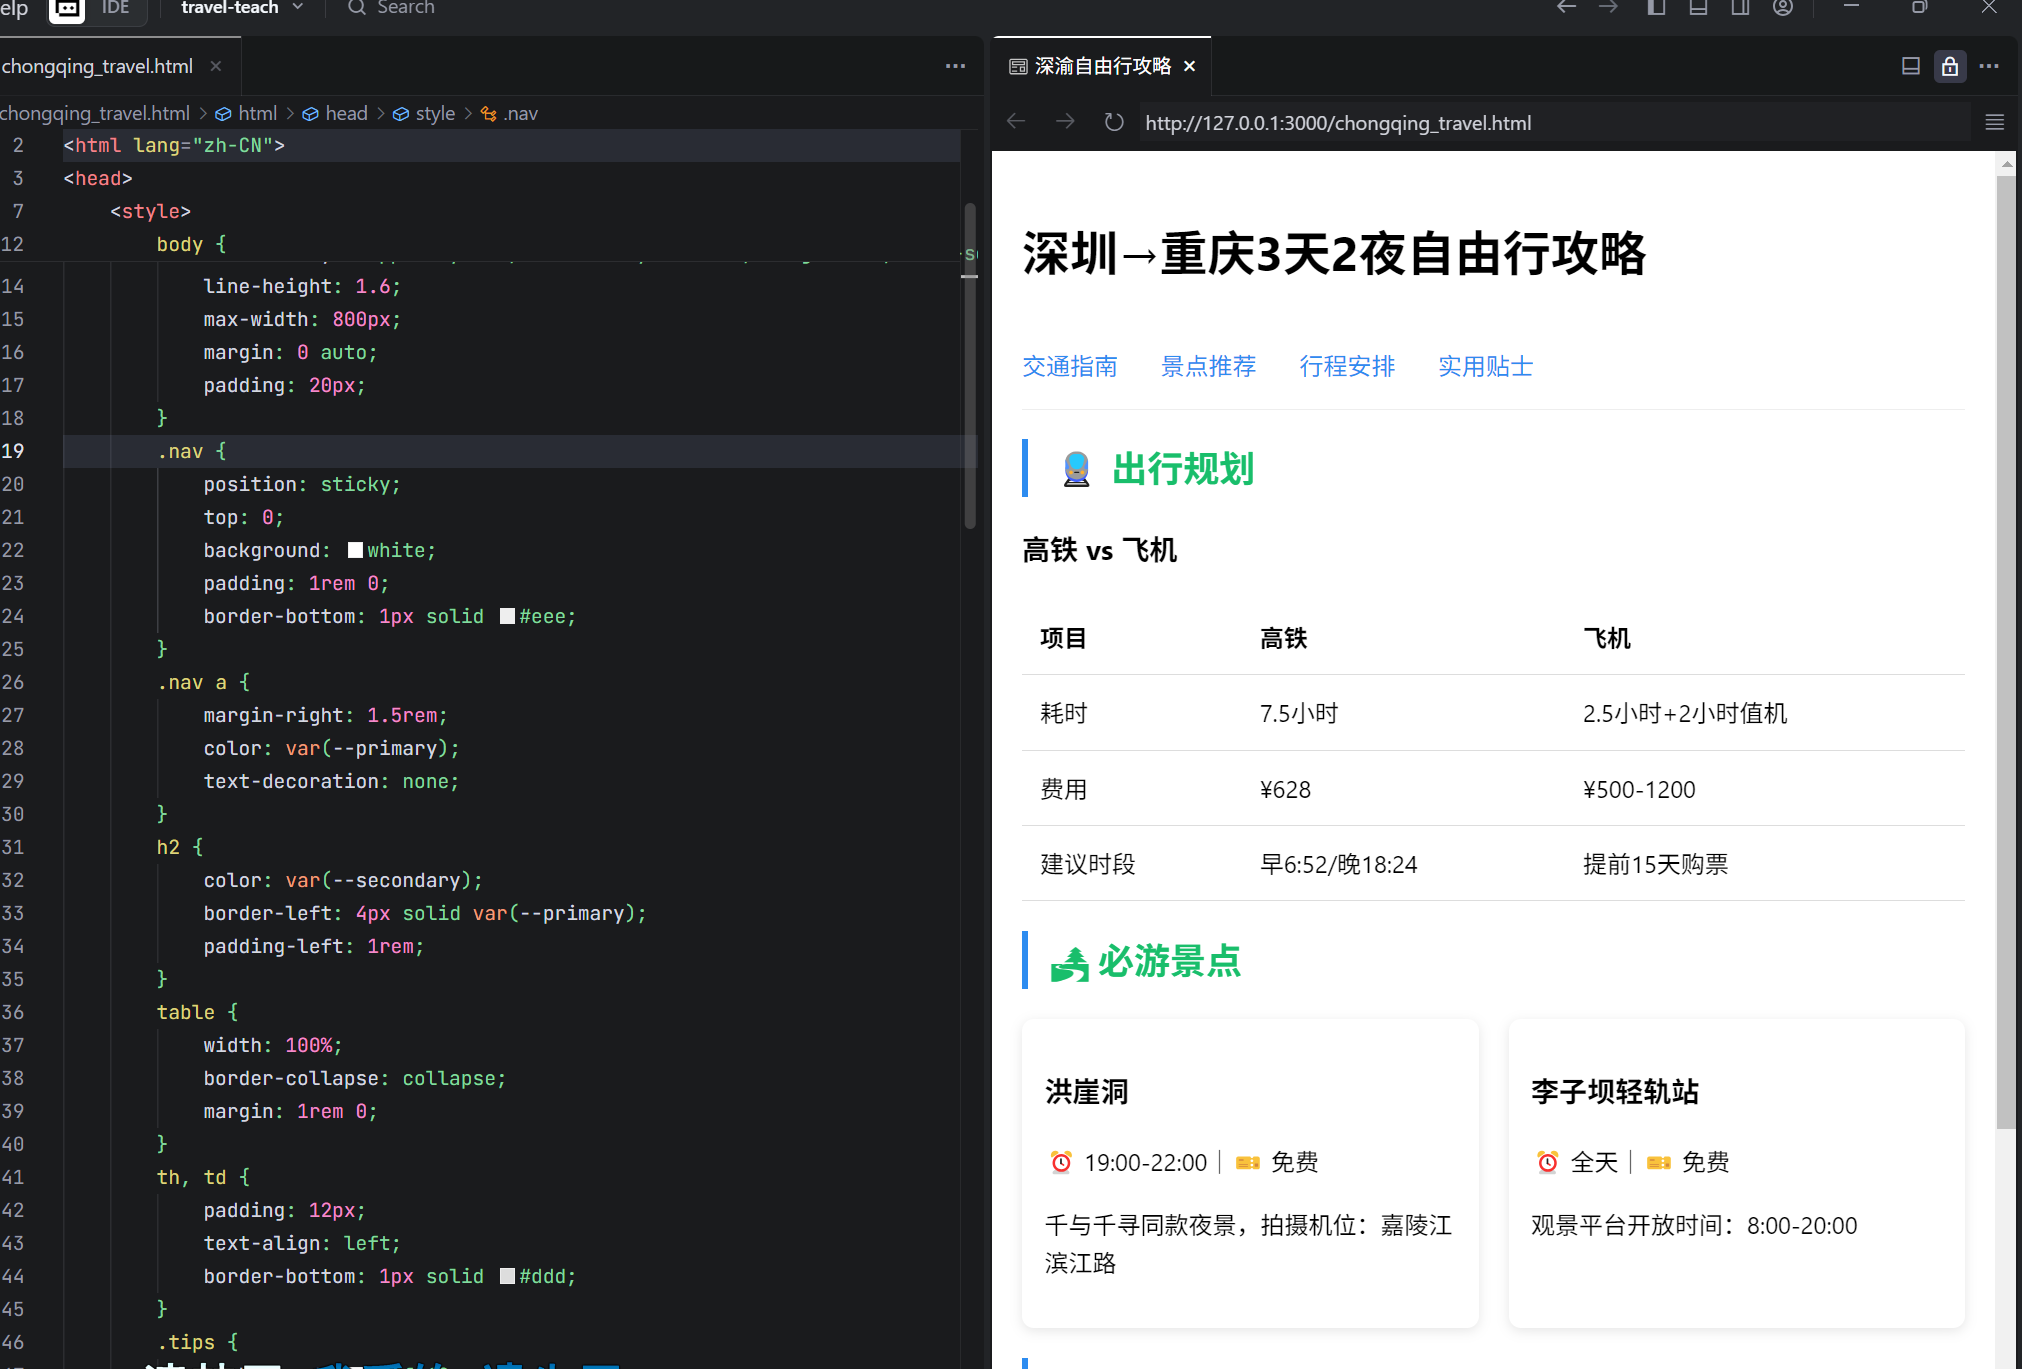Toggle secondary sidebar layout icon
This screenshot has height=1369, width=2022.
pyautogui.click(x=1740, y=8)
